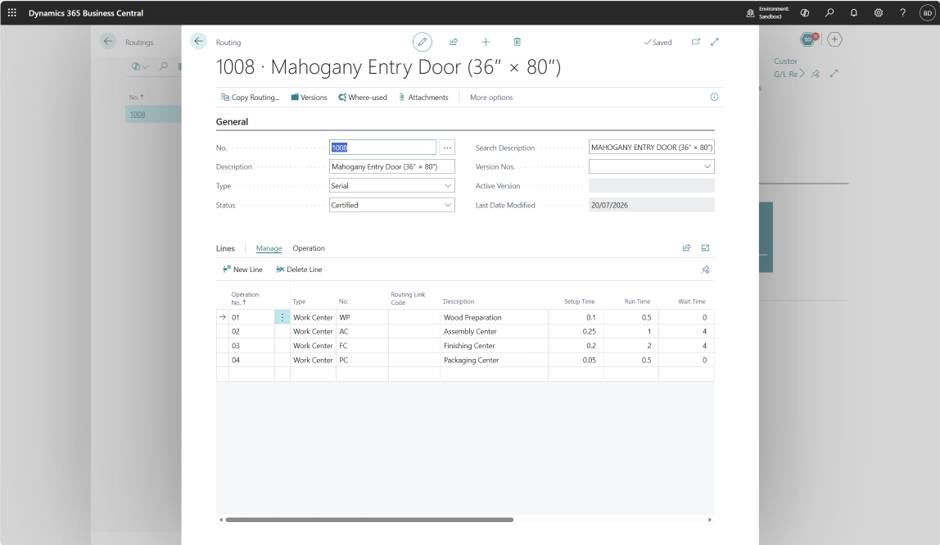This screenshot has height=545, width=940.
Task: Delete Line from routing lines
Action: coord(299,270)
